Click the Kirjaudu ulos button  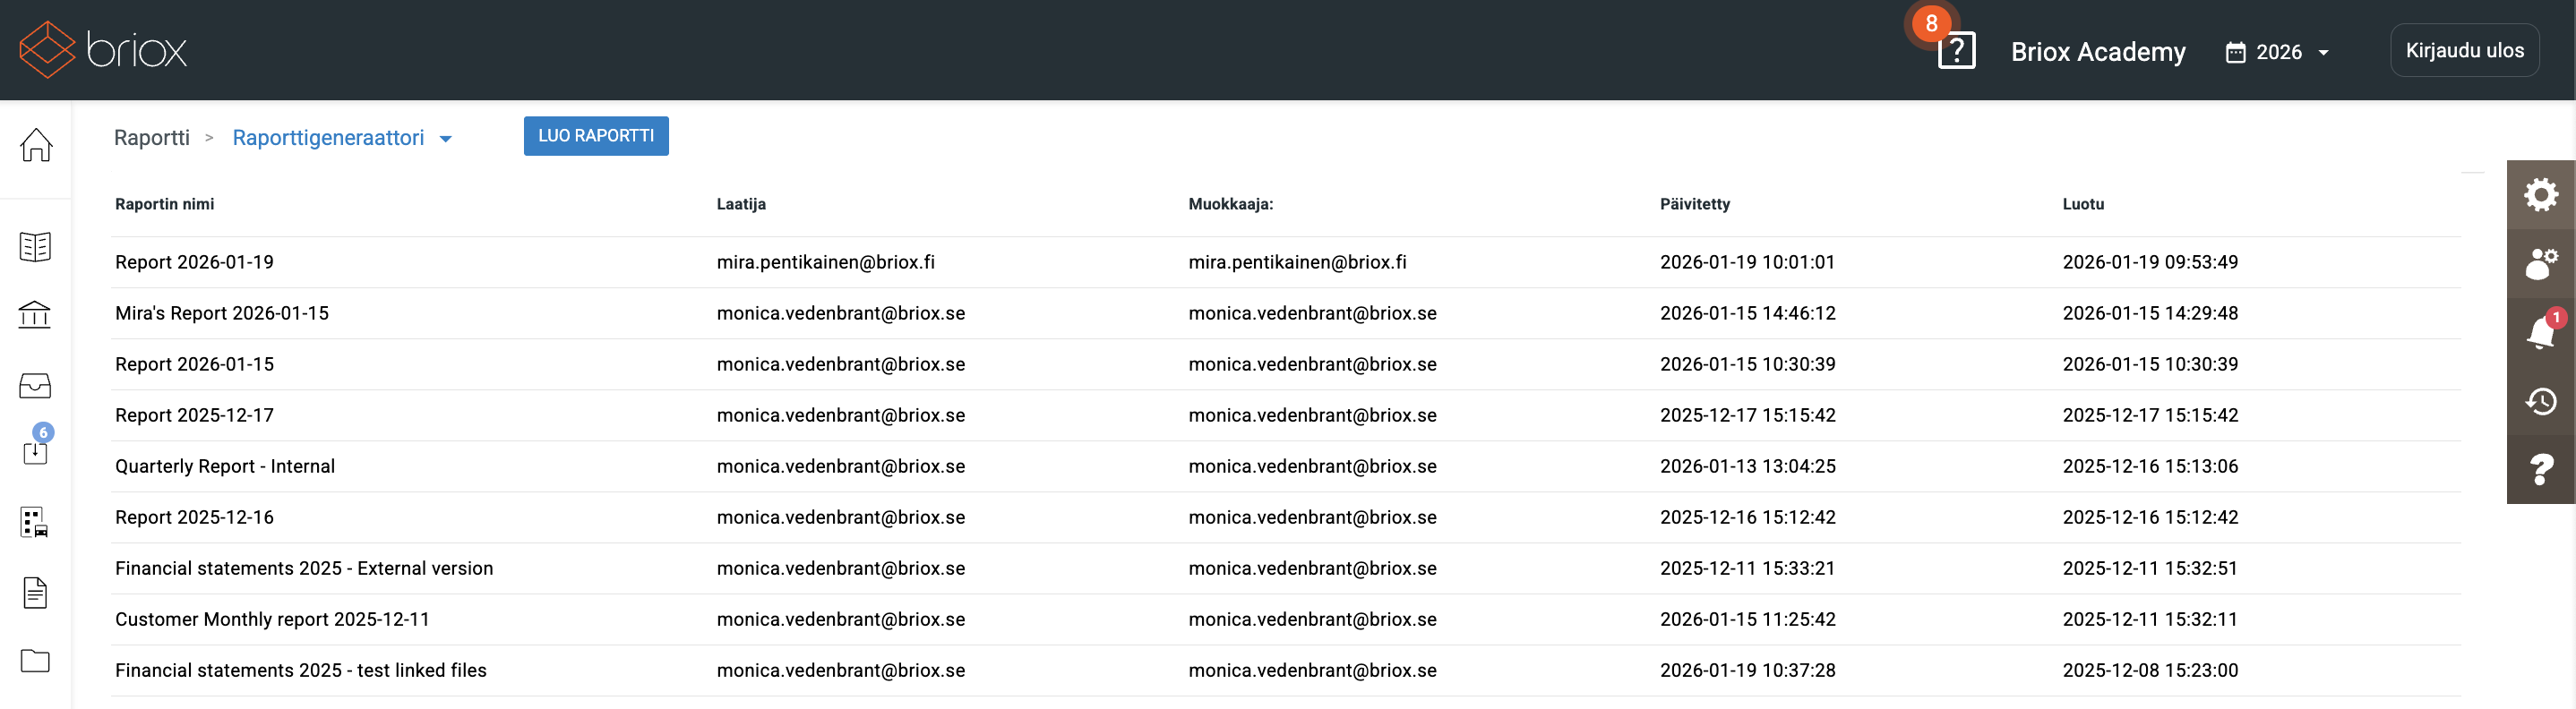(x=2464, y=50)
